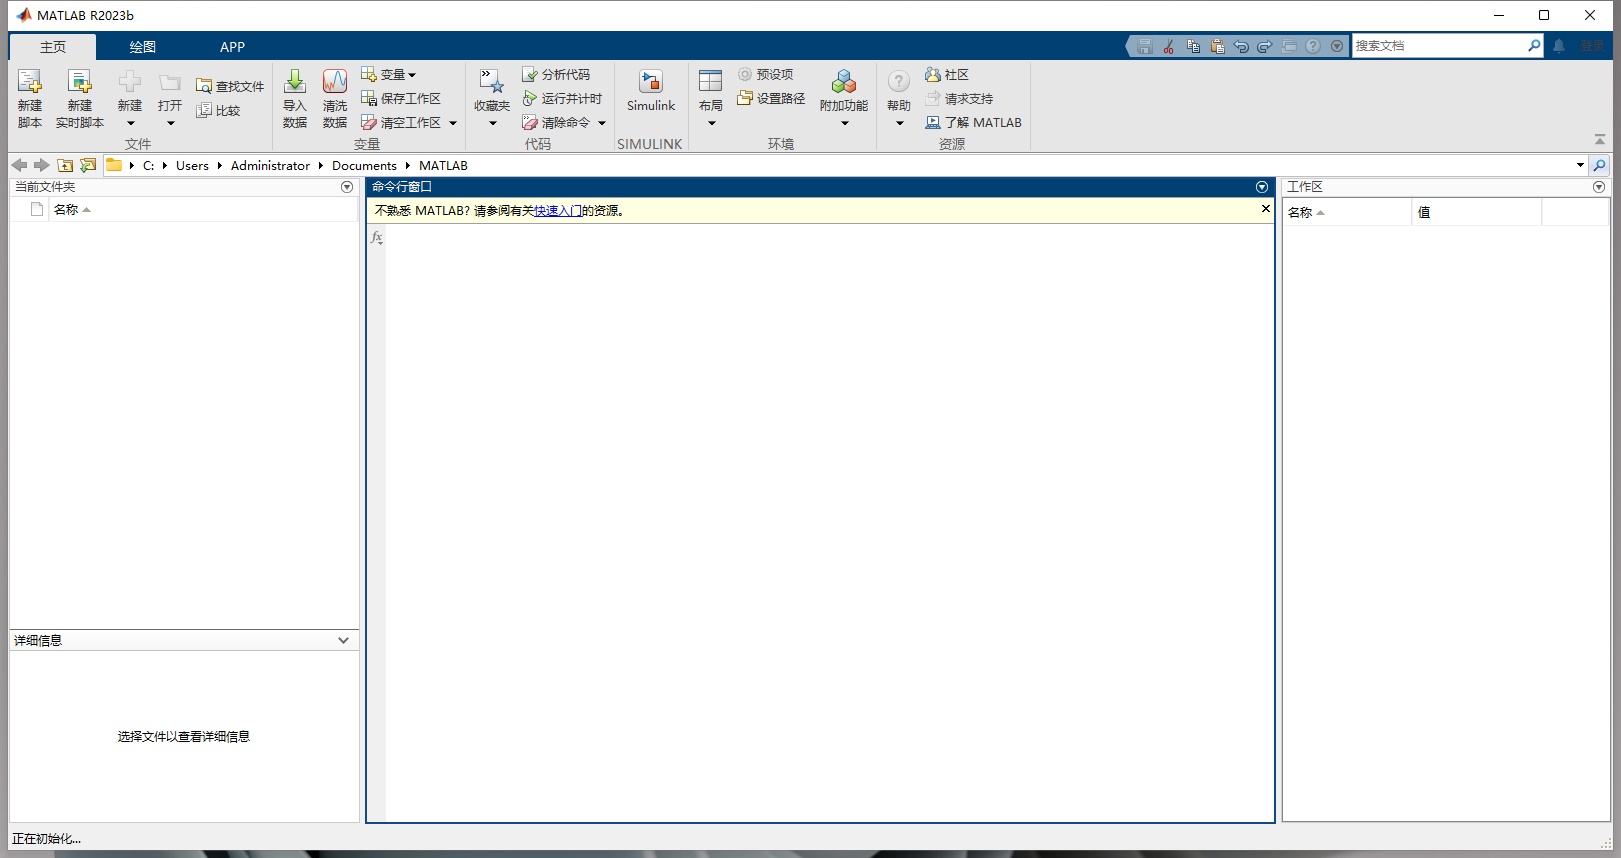Switch to the 绘图 (Plots) tab
Image resolution: width=1621 pixels, height=858 pixels.
[143, 47]
